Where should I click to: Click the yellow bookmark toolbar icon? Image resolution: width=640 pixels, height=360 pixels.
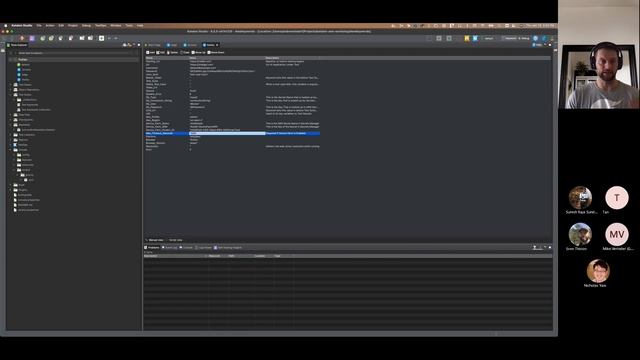pos(467,38)
